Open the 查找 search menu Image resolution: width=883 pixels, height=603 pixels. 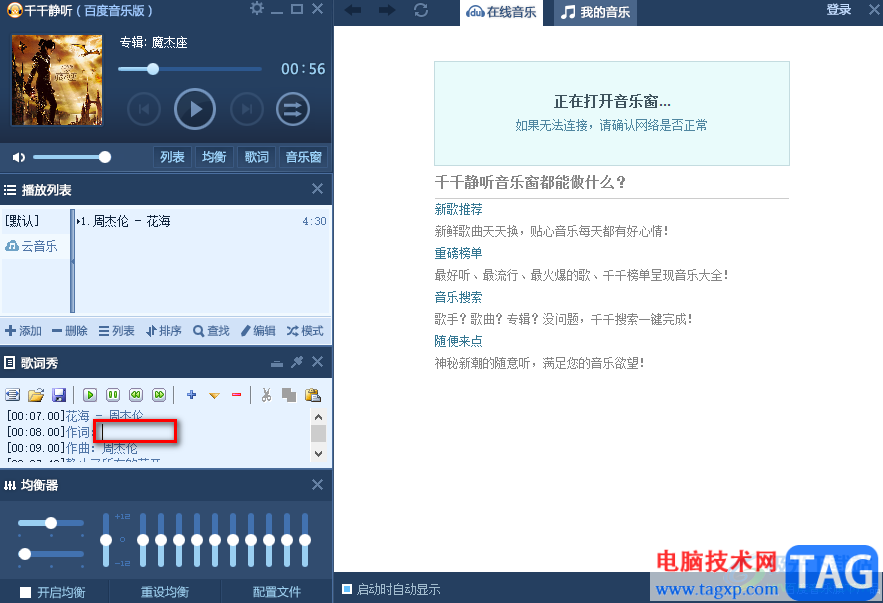click(211, 331)
